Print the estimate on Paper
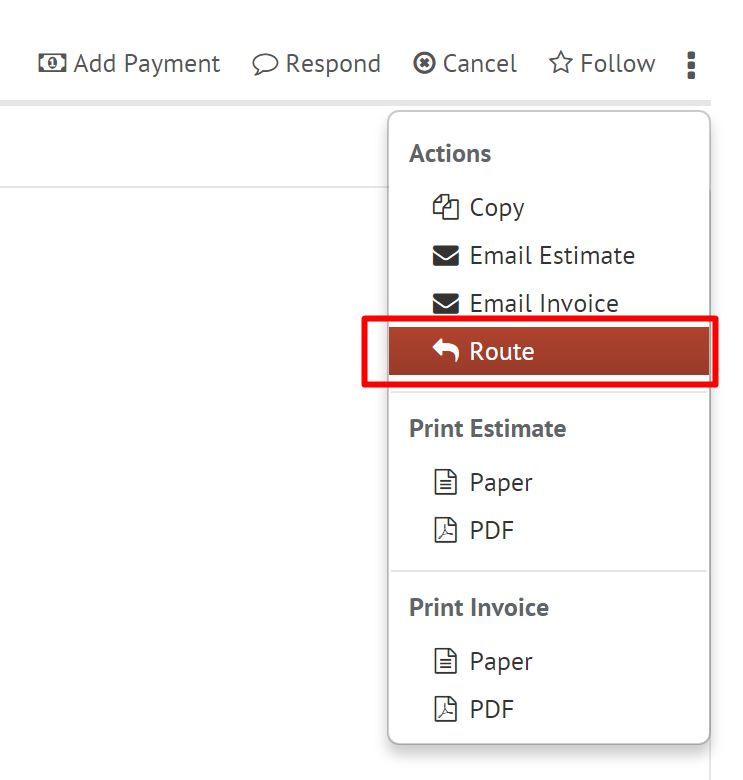The image size is (743, 780). 501,482
